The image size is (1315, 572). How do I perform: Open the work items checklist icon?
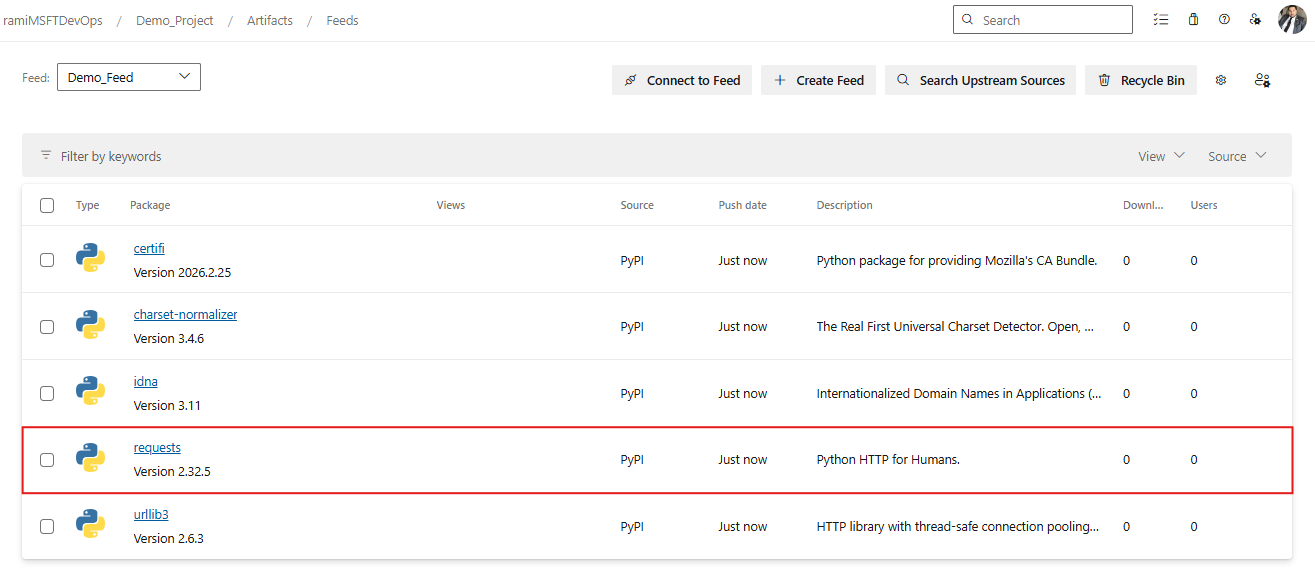[x=1160, y=20]
